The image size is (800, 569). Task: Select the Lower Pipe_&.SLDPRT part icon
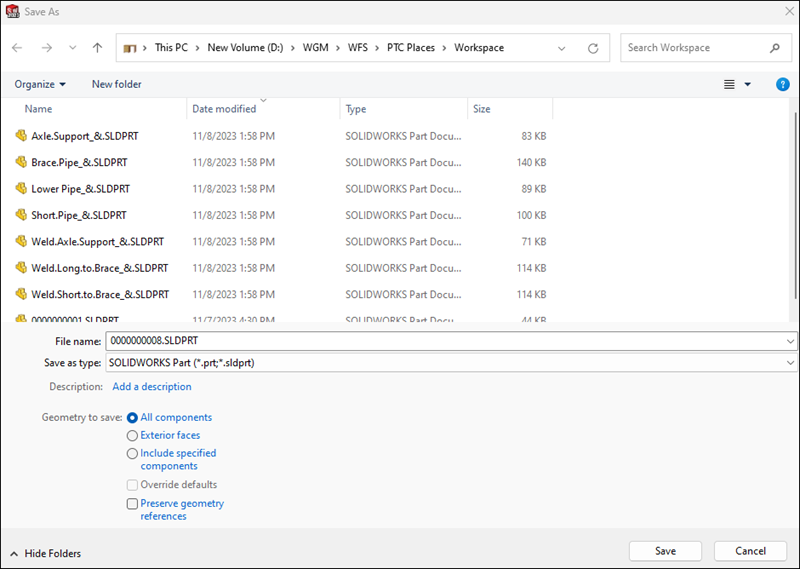(x=21, y=188)
